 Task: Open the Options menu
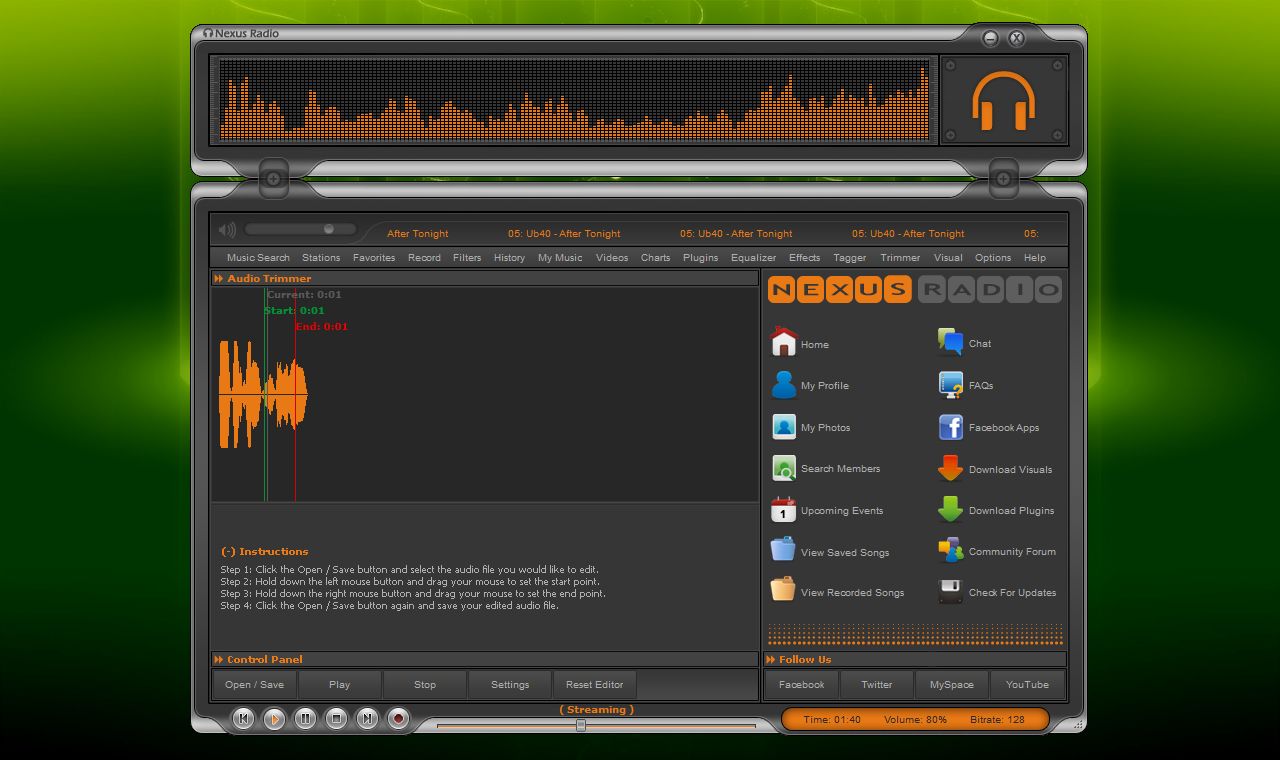click(993, 258)
